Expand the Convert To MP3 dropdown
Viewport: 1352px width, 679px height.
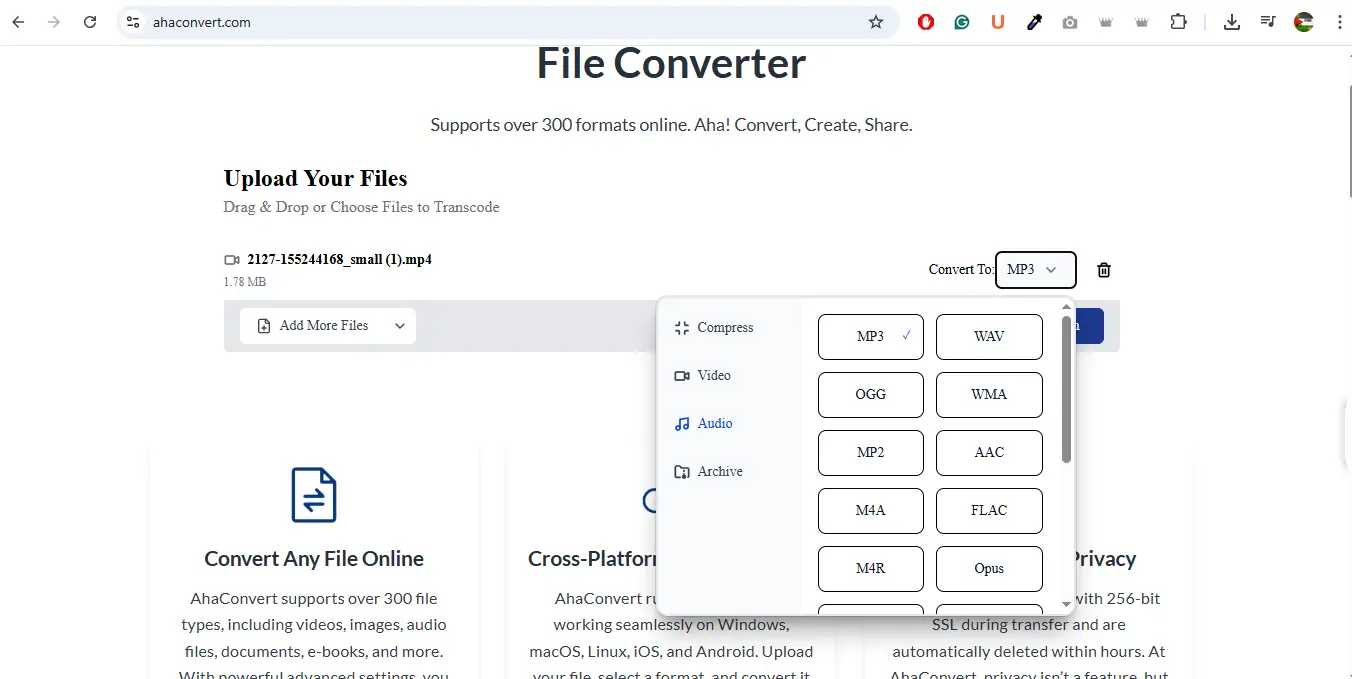(1035, 270)
